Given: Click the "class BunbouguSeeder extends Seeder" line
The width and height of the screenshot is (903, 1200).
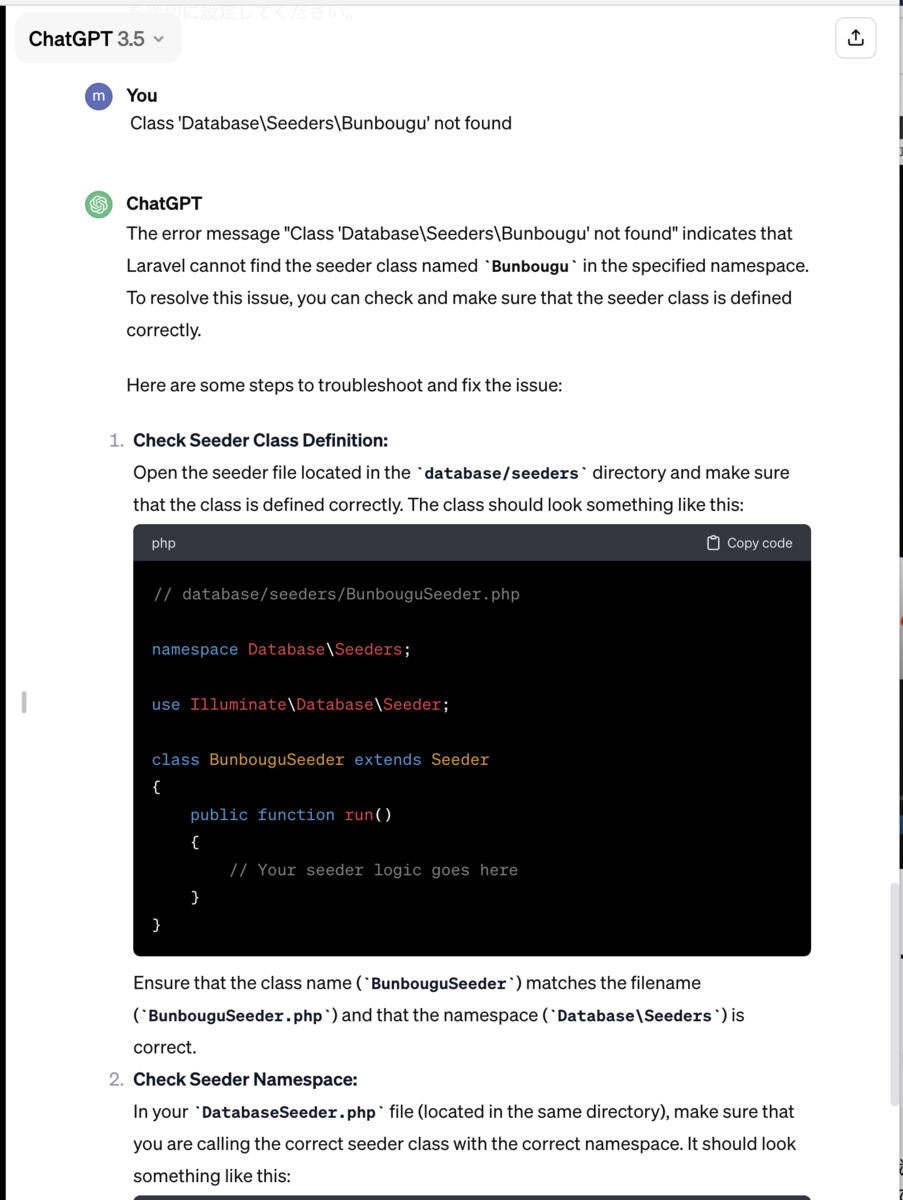Looking at the screenshot, I should click(x=320, y=759).
